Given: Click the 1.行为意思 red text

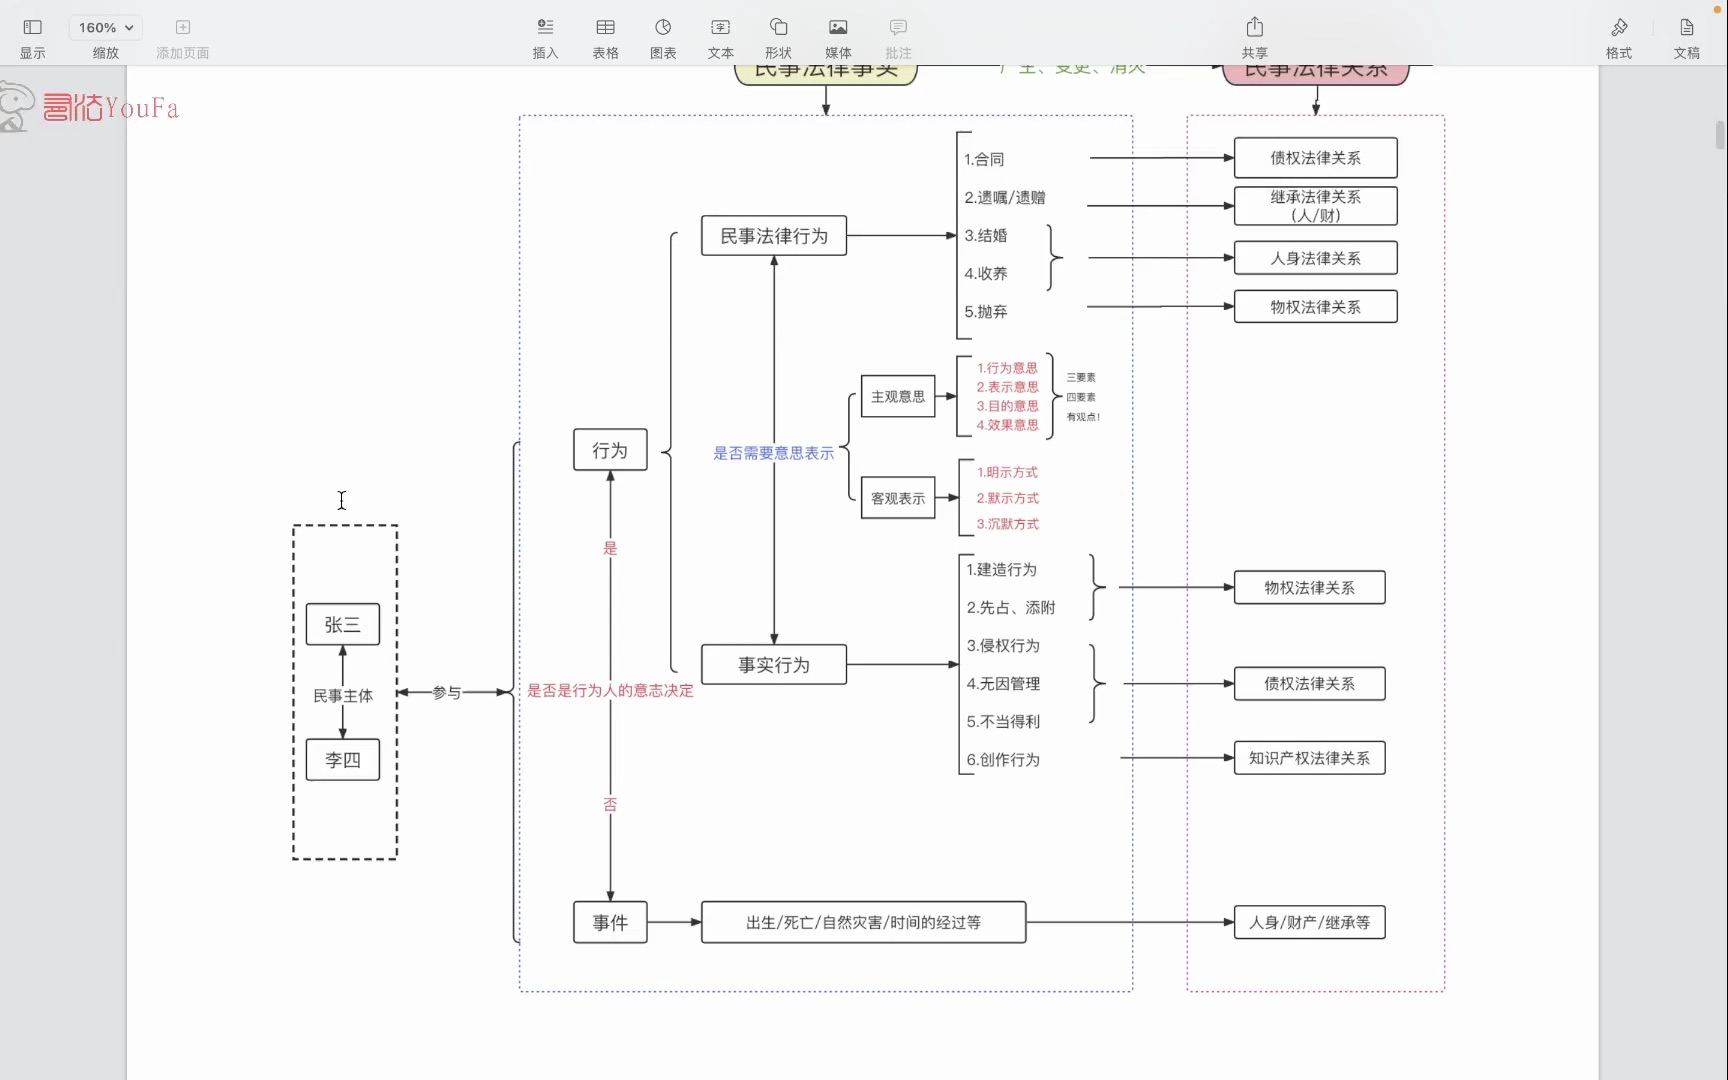Looking at the screenshot, I should coord(1007,368).
